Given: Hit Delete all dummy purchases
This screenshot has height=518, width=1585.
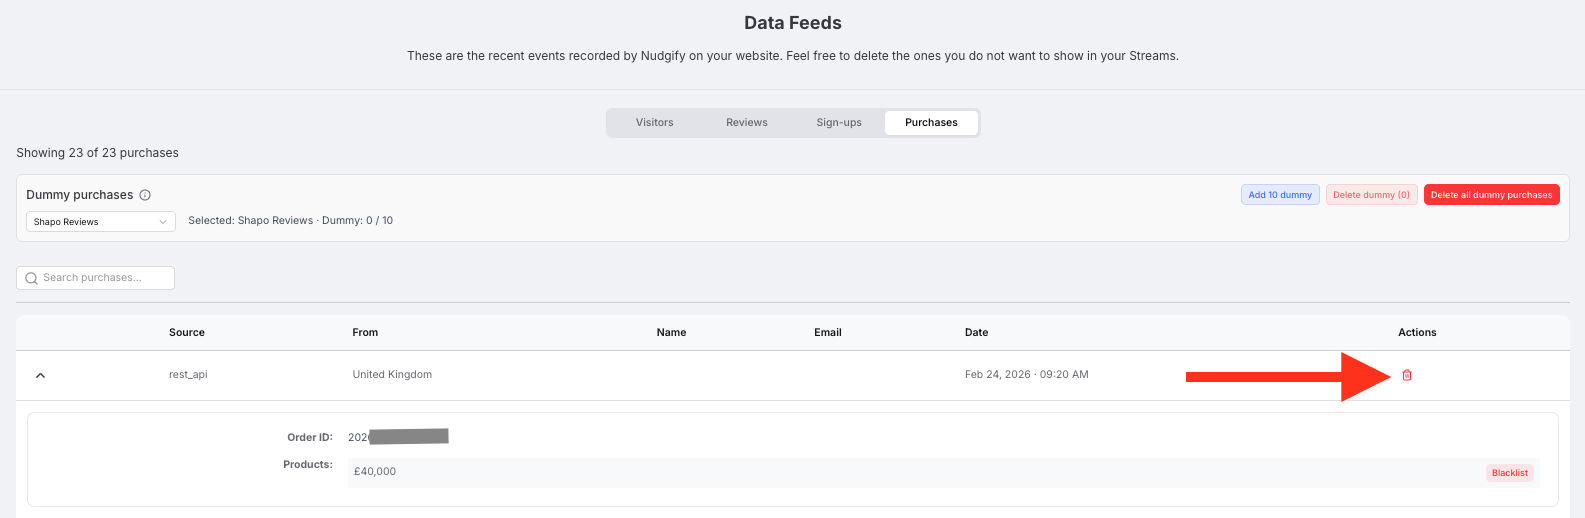Looking at the screenshot, I should point(1491,195).
